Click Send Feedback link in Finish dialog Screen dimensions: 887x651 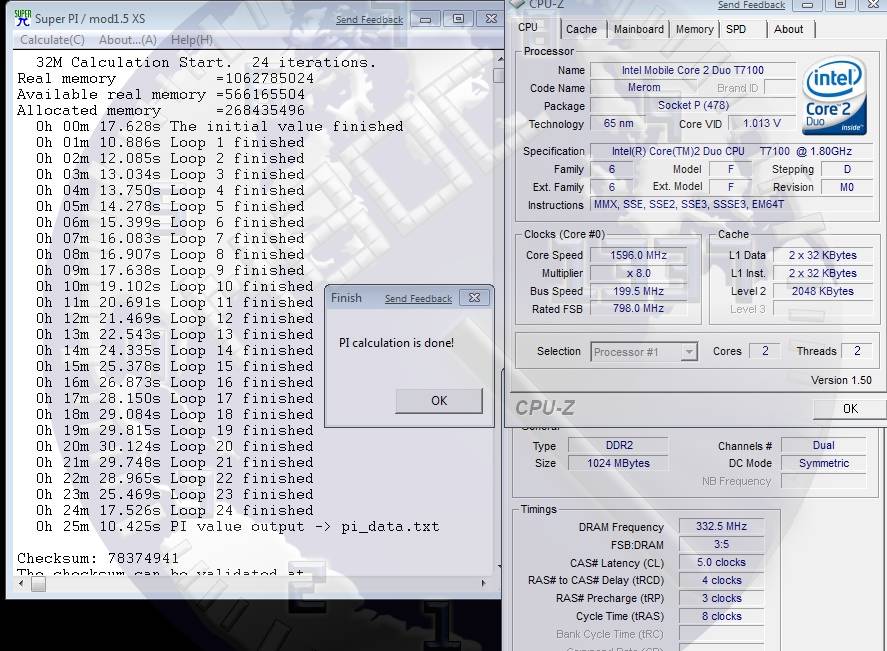418,298
